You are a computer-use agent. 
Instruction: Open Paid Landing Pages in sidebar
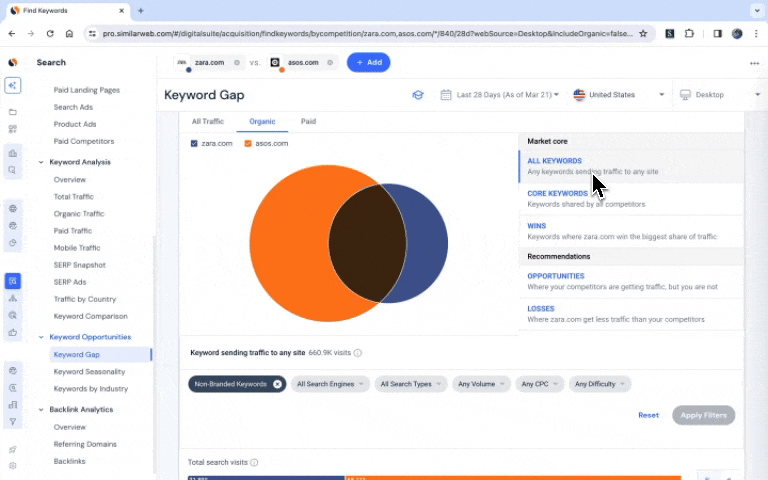tap(87, 90)
